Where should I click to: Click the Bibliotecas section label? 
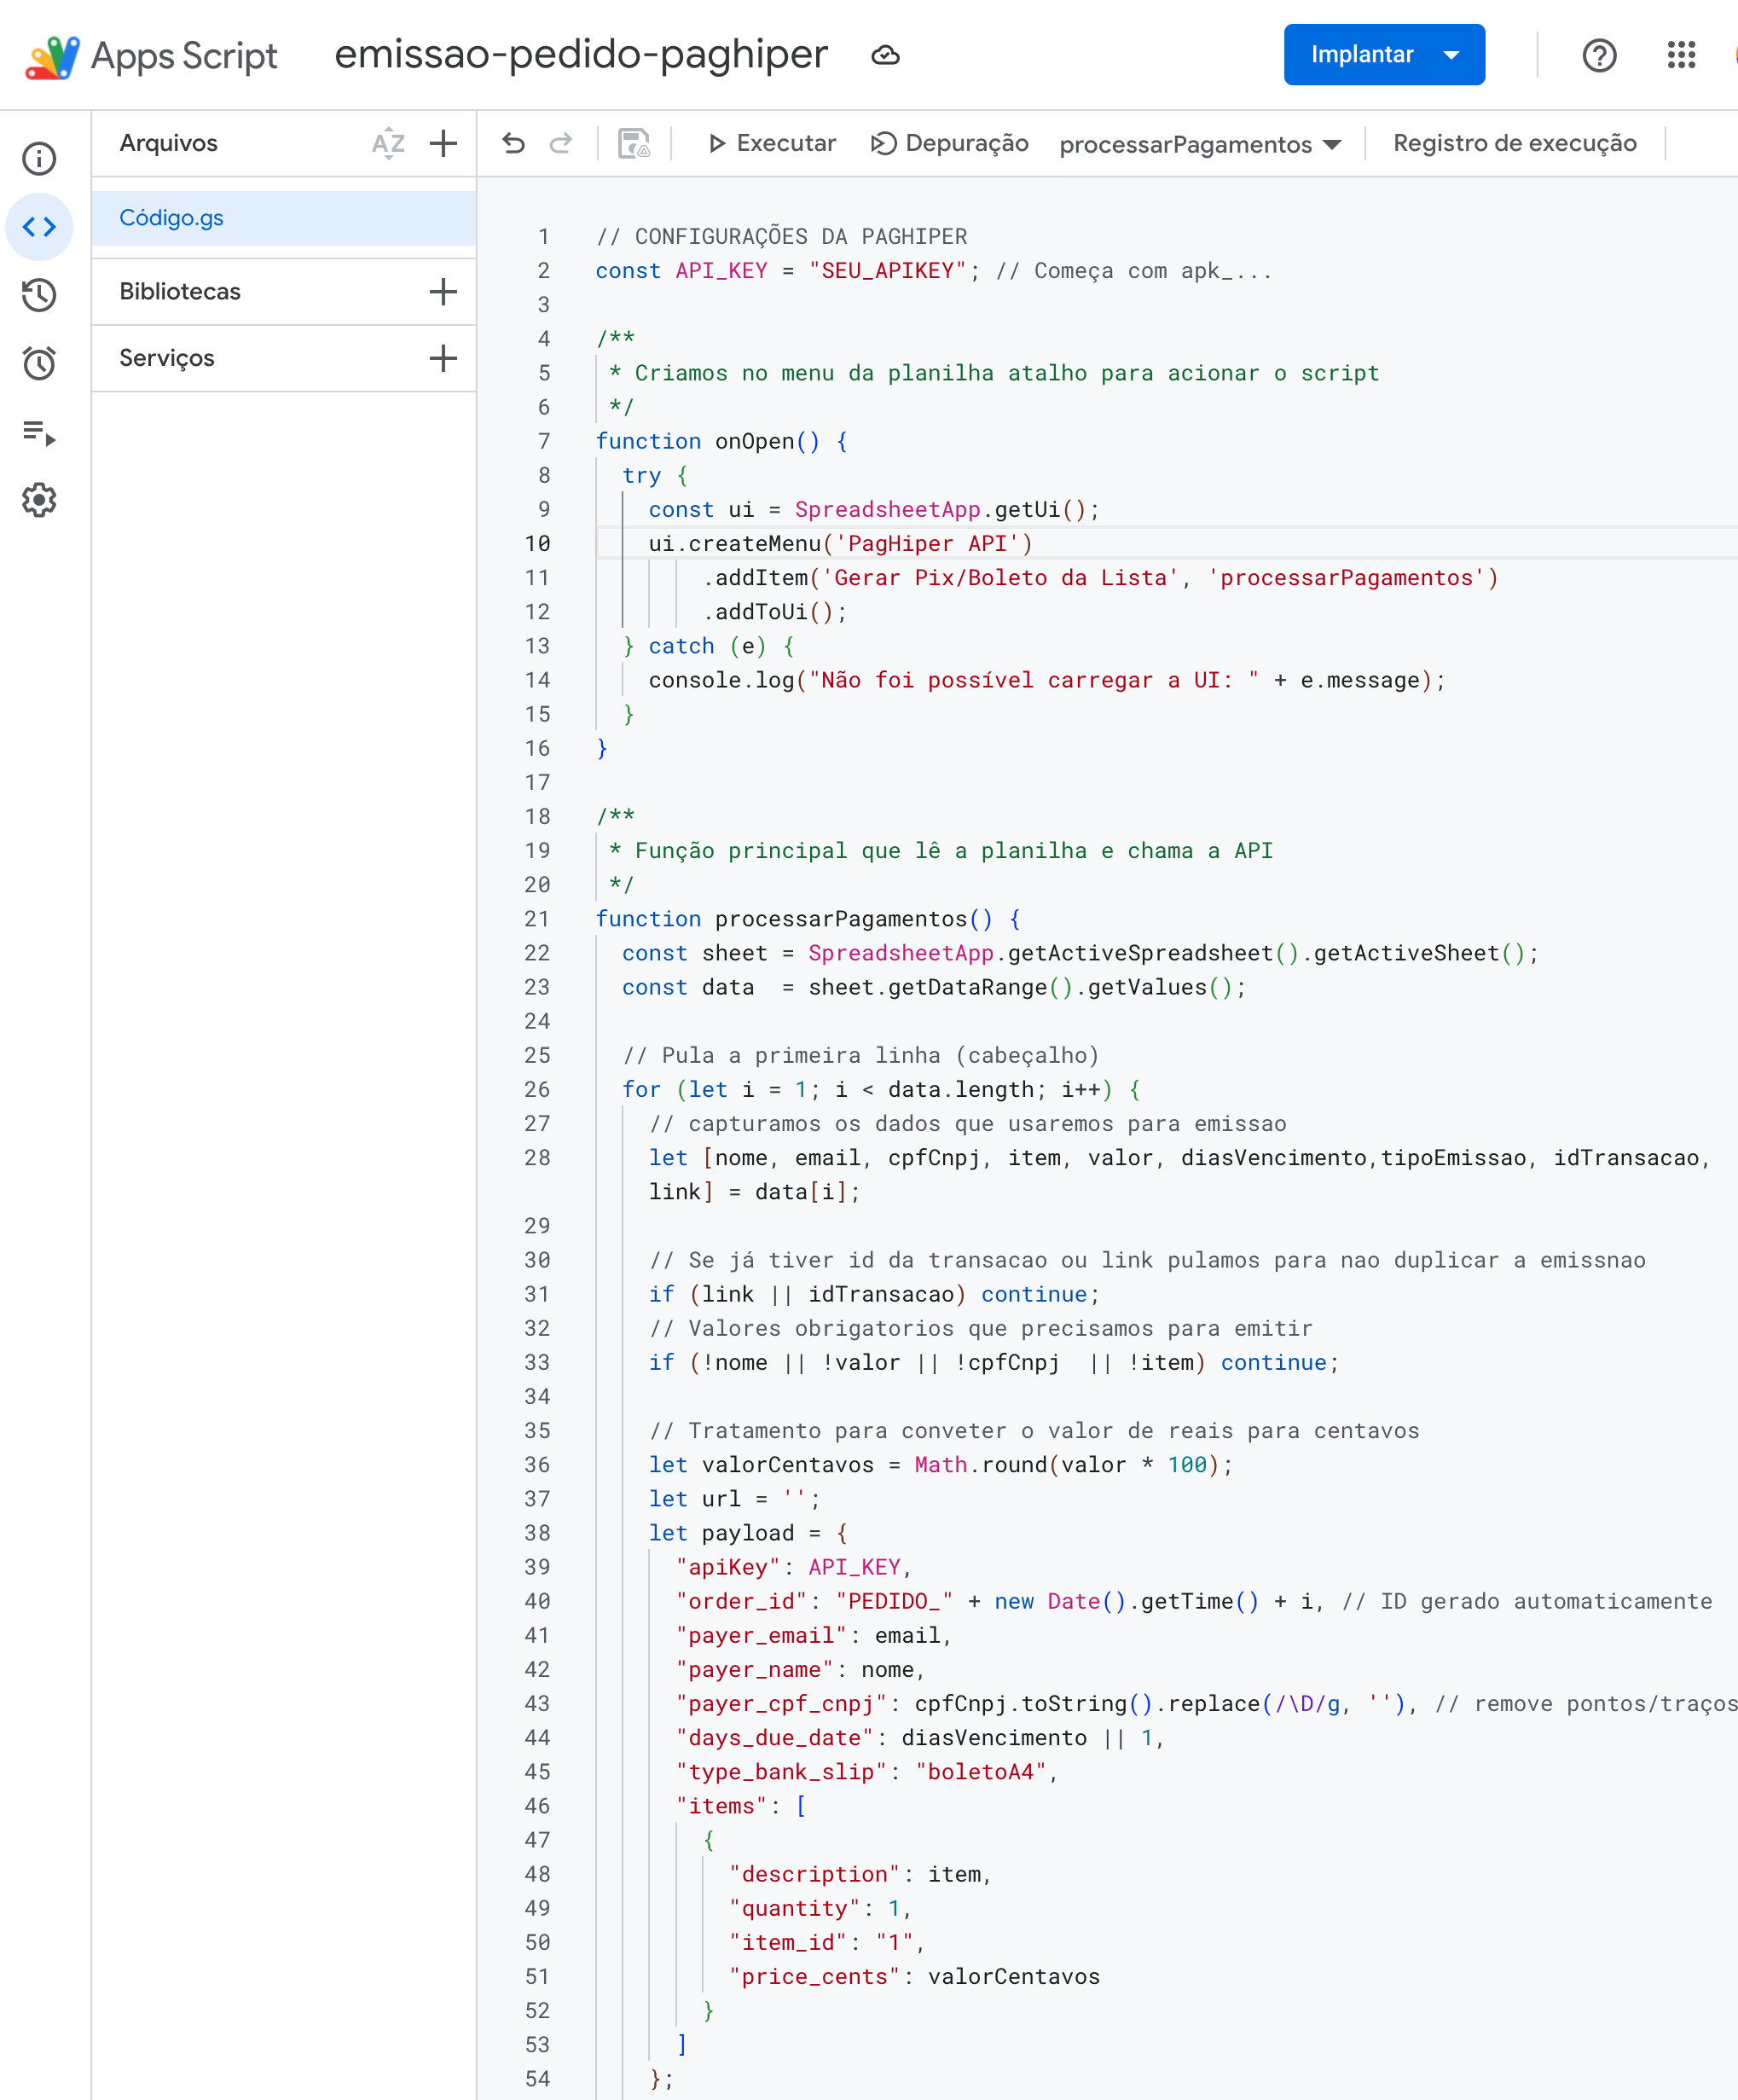pyautogui.click(x=180, y=291)
